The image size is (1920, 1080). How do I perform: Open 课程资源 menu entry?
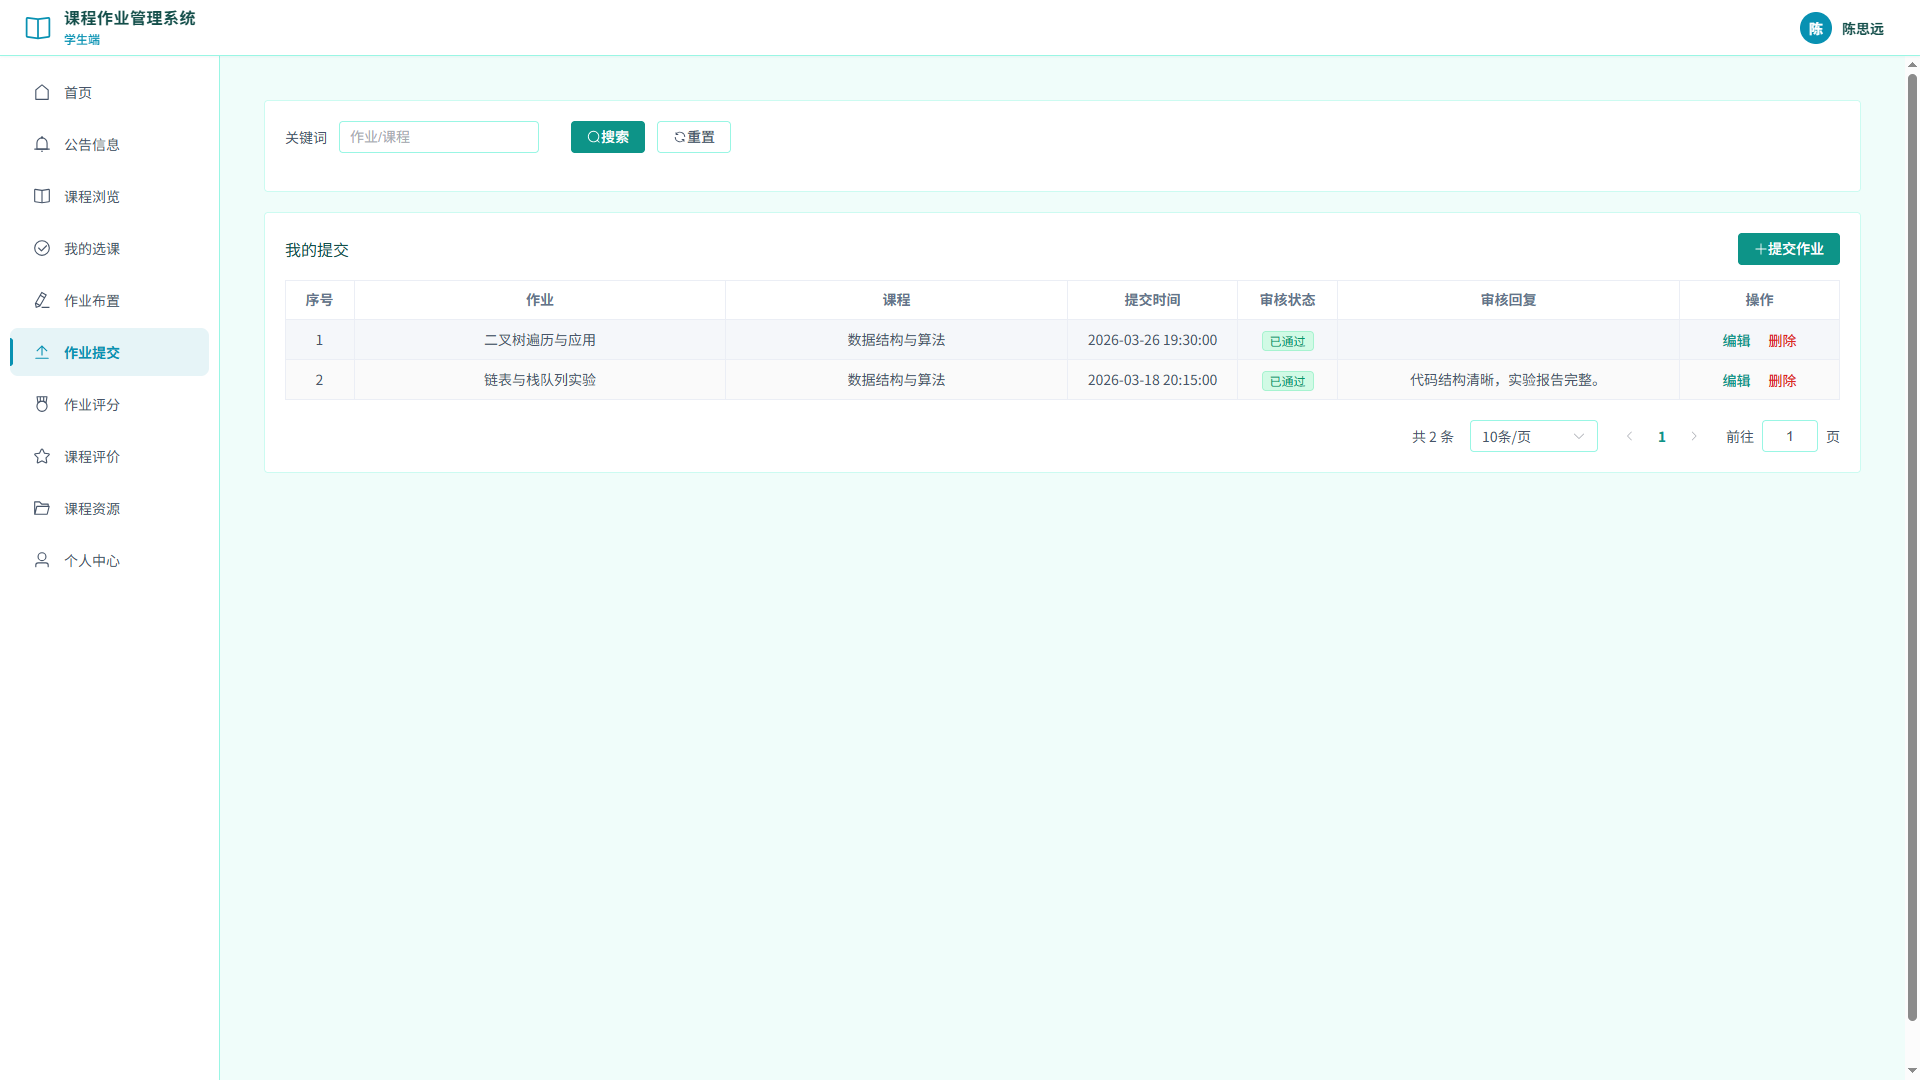point(110,508)
